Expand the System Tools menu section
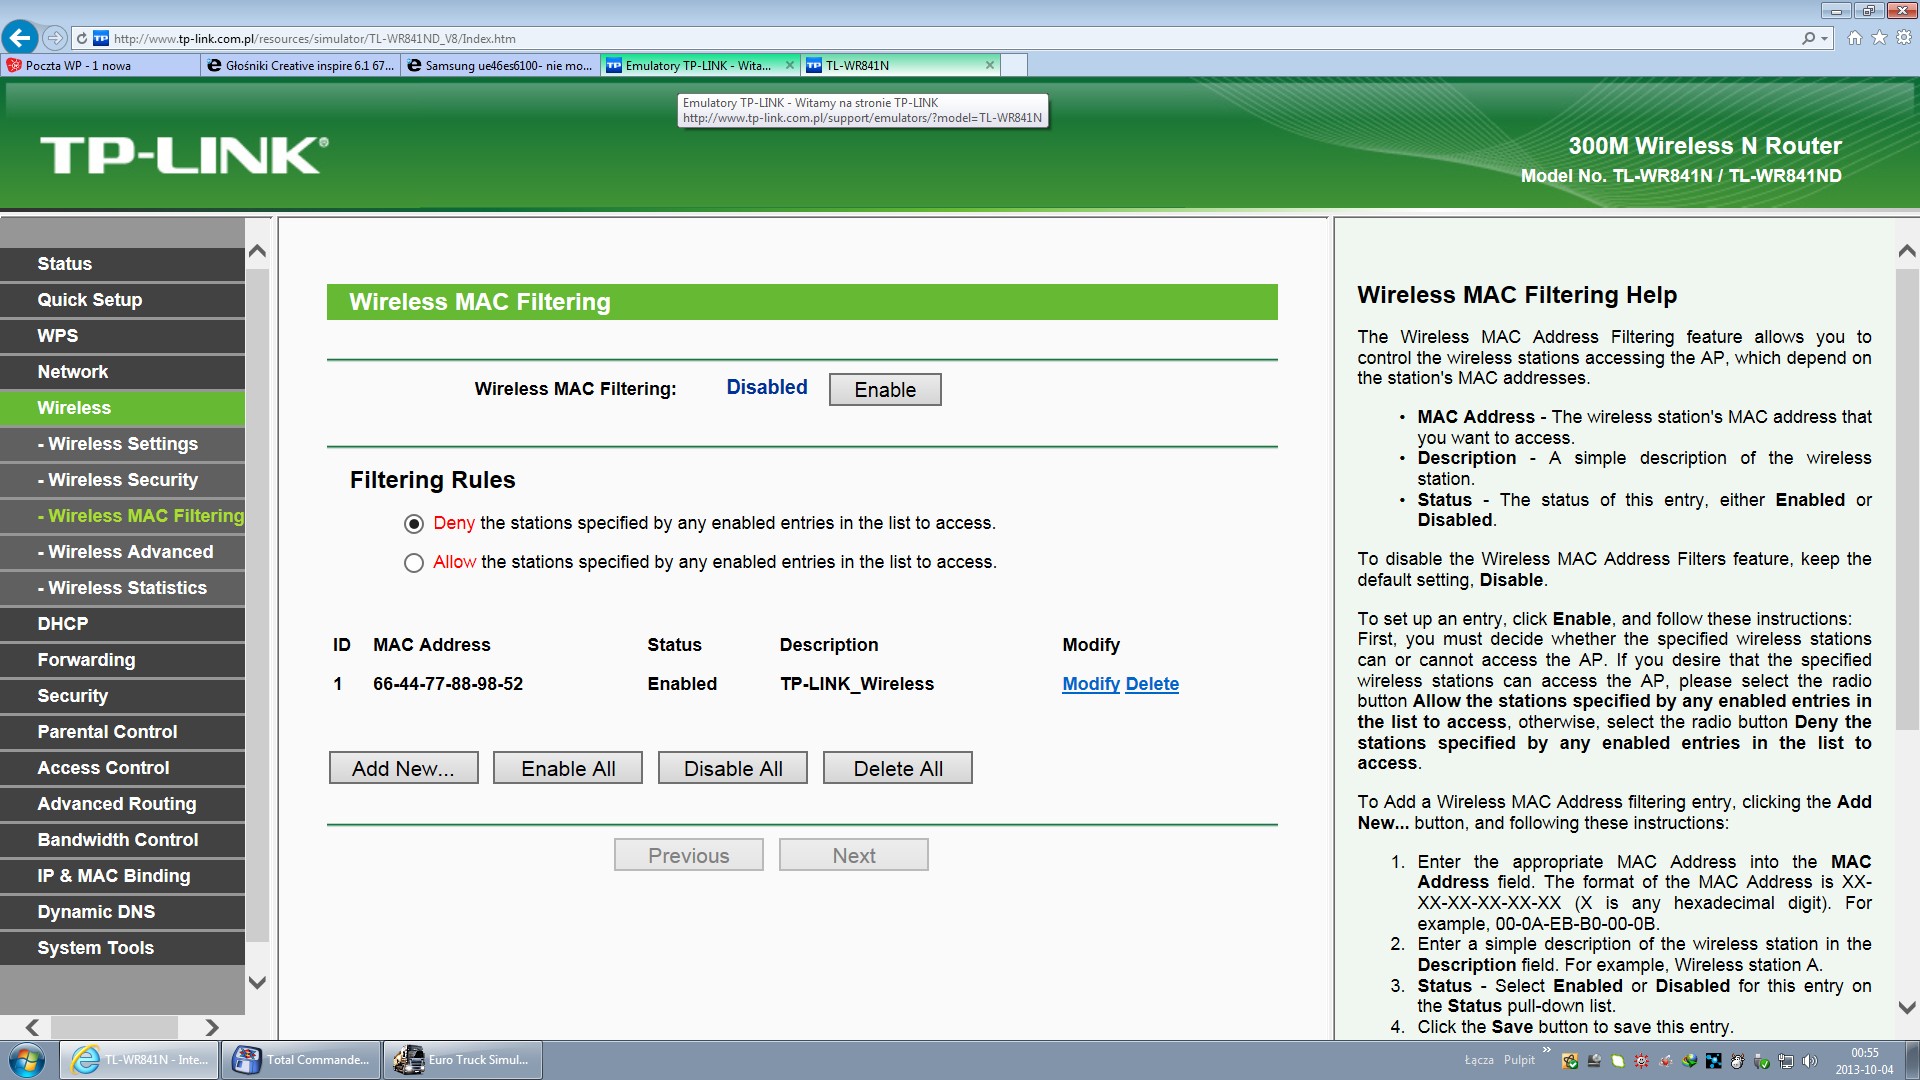The width and height of the screenshot is (1920, 1080). pos(96,948)
